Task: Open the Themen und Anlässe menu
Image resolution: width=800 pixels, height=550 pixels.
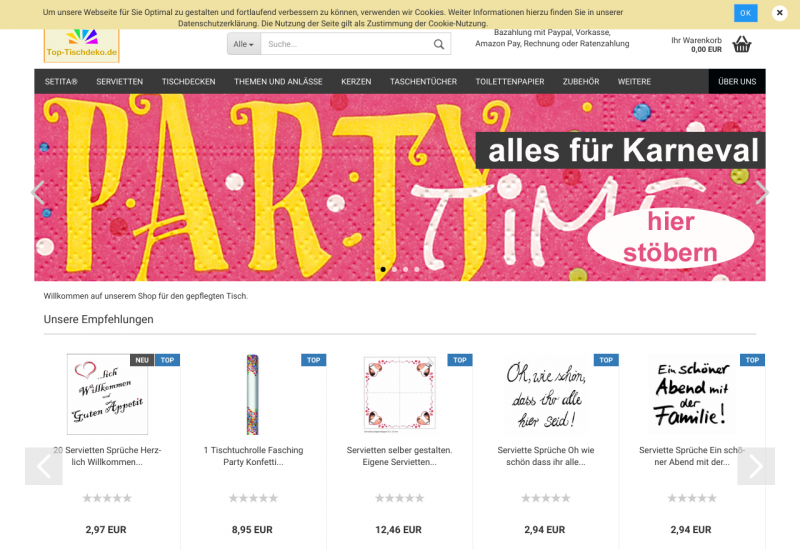Action: click(278, 82)
